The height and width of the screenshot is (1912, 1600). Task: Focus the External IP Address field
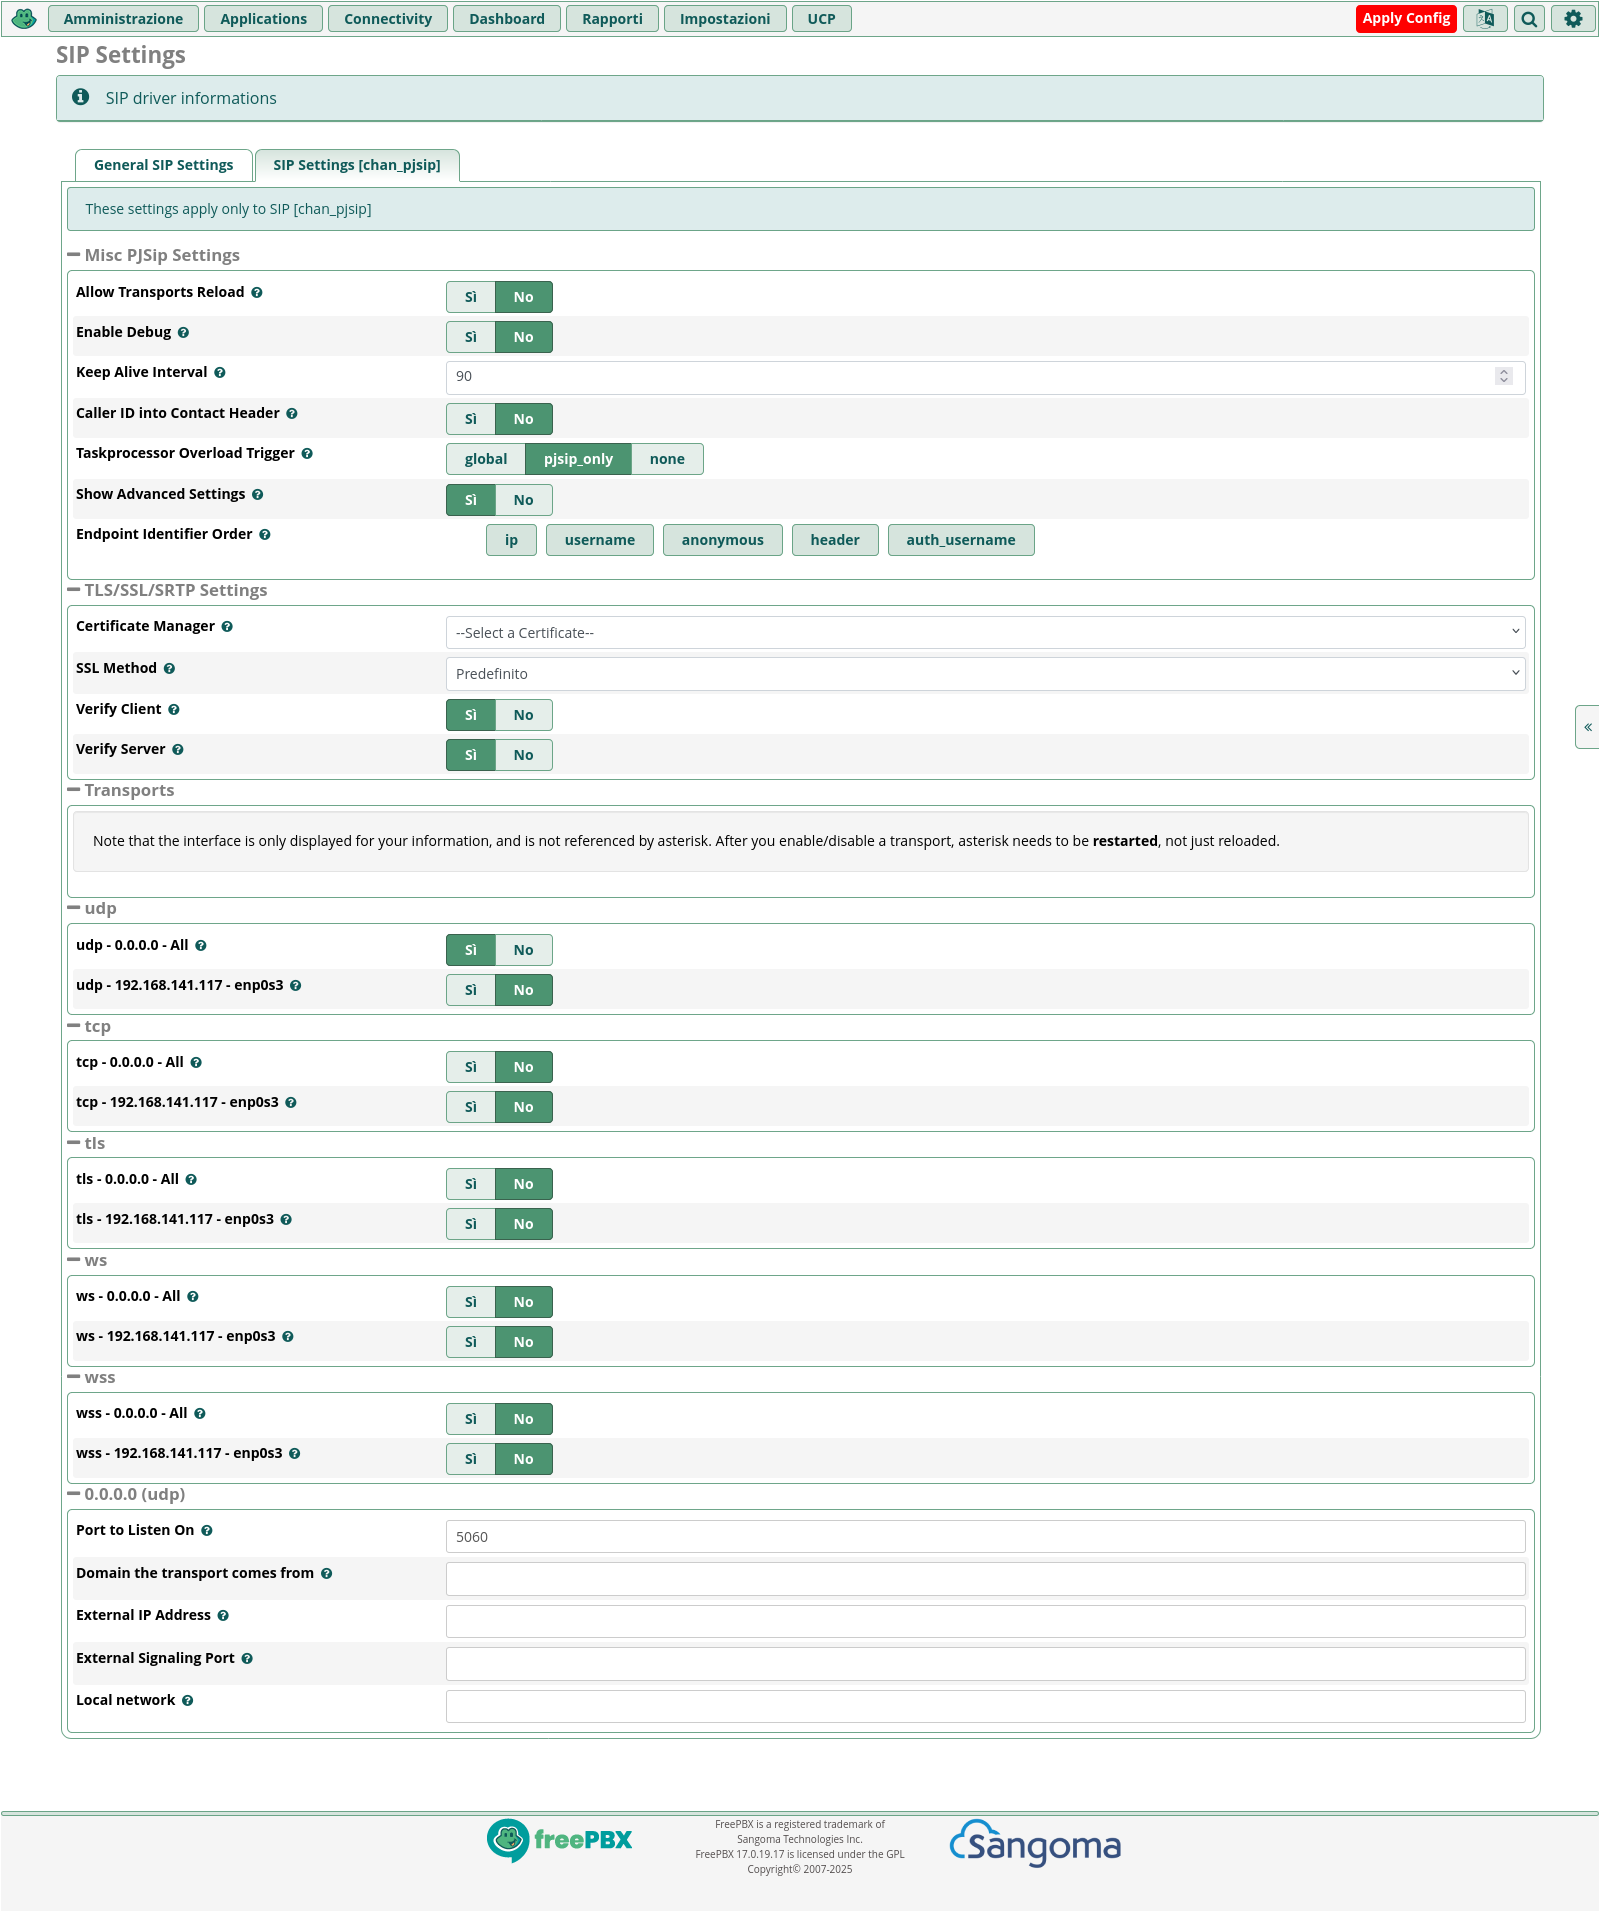985,1622
